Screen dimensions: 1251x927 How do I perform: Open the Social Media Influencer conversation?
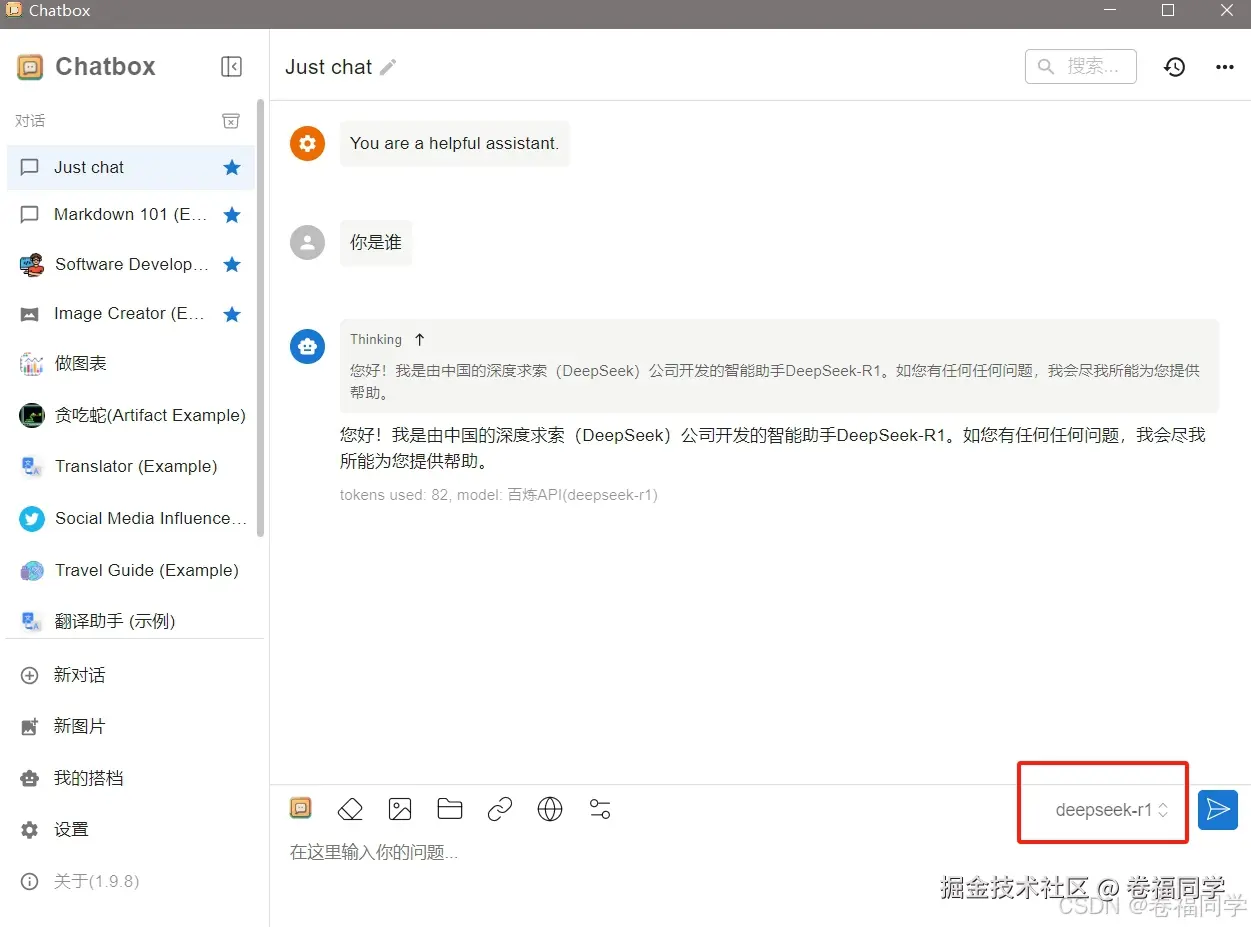click(131, 519)
